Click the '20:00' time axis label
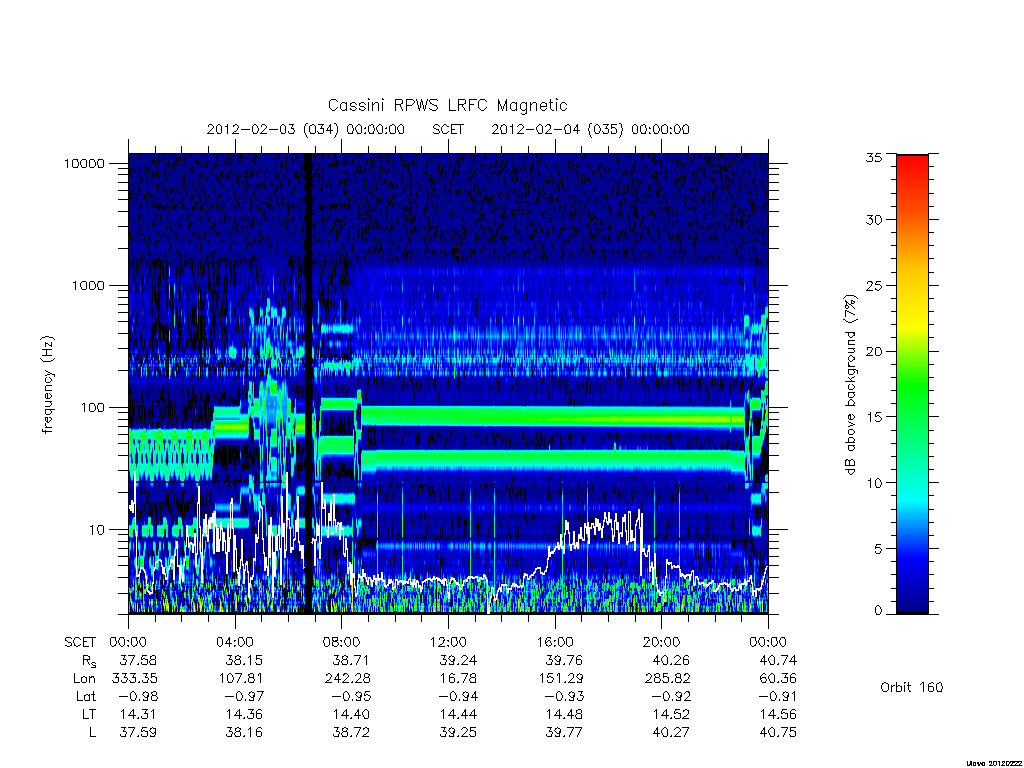The image size is (1024, 768). 662,643
